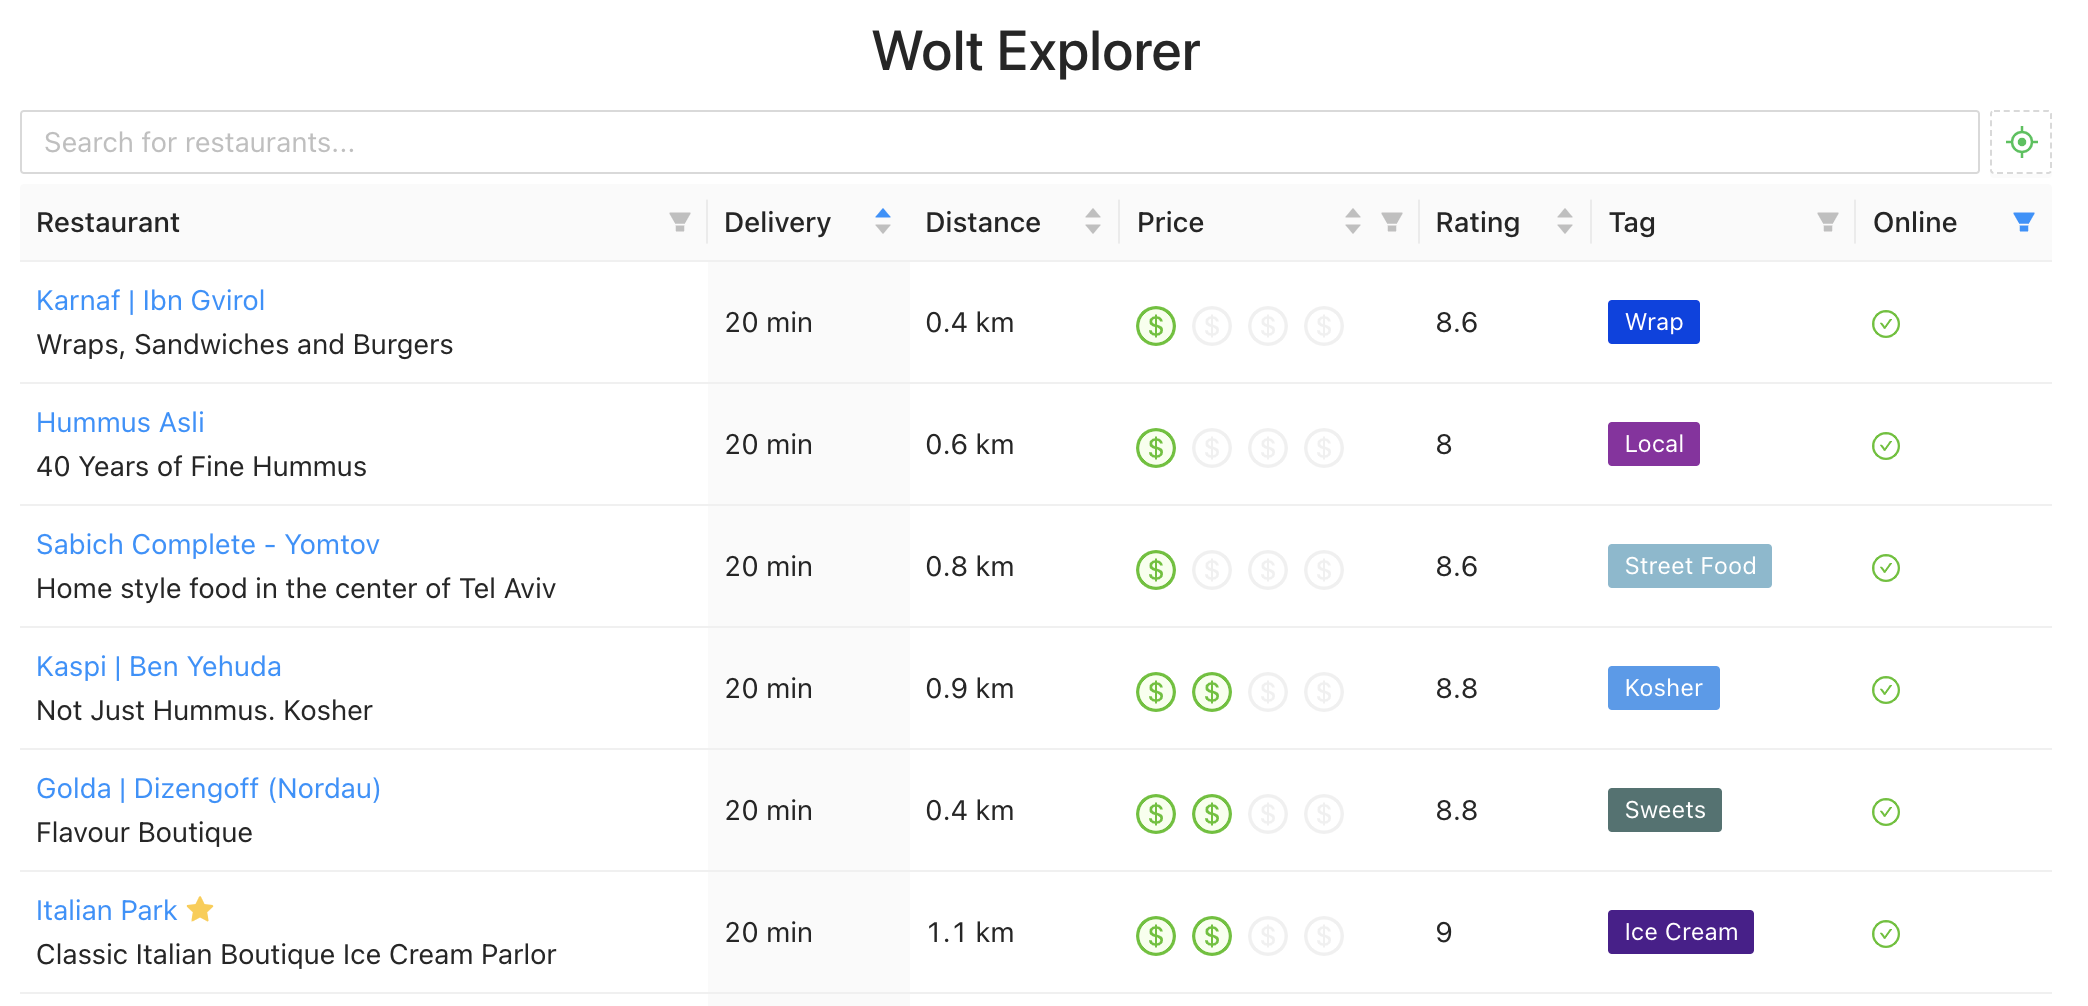Sort the Price column
Screen dimensions: 2088x1006
coord(1353,221)
